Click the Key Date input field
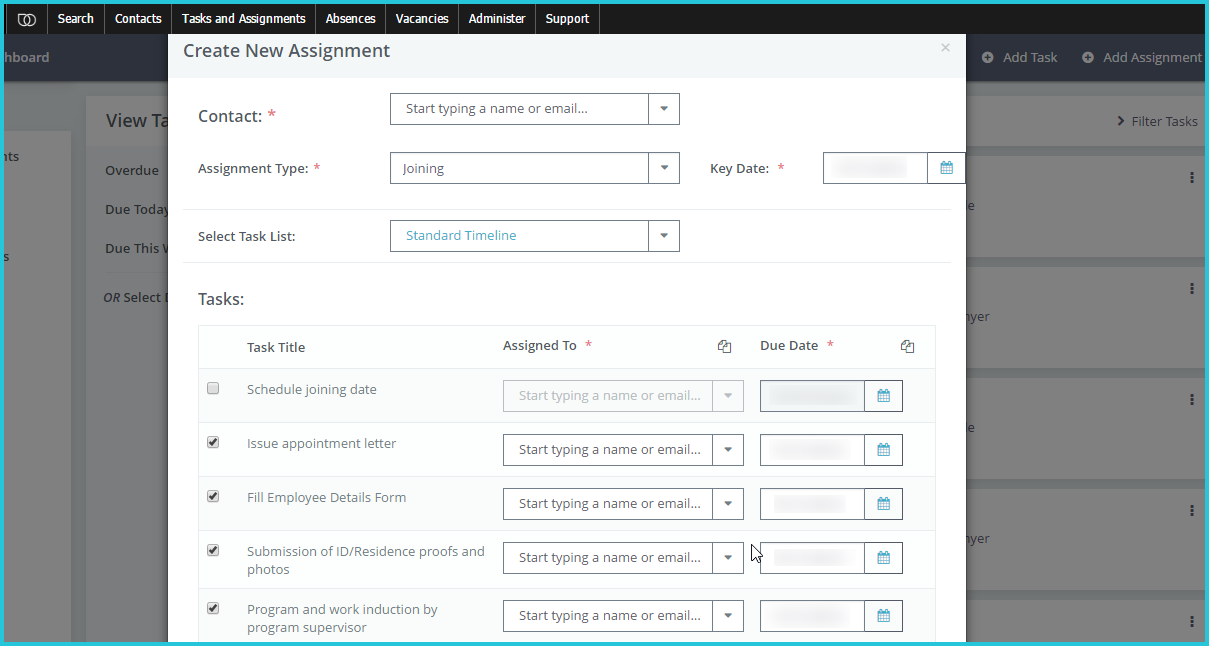 point(875,168)
